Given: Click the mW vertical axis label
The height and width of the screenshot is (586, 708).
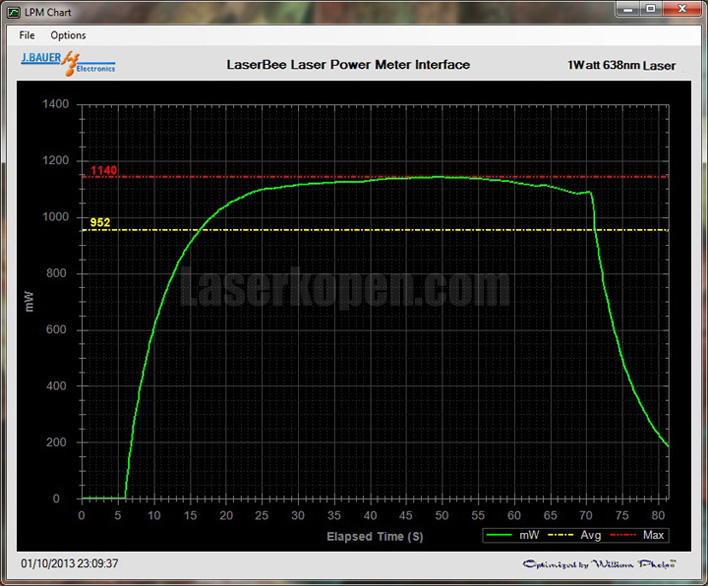Looking at the screenshot, I should (29, 301).
